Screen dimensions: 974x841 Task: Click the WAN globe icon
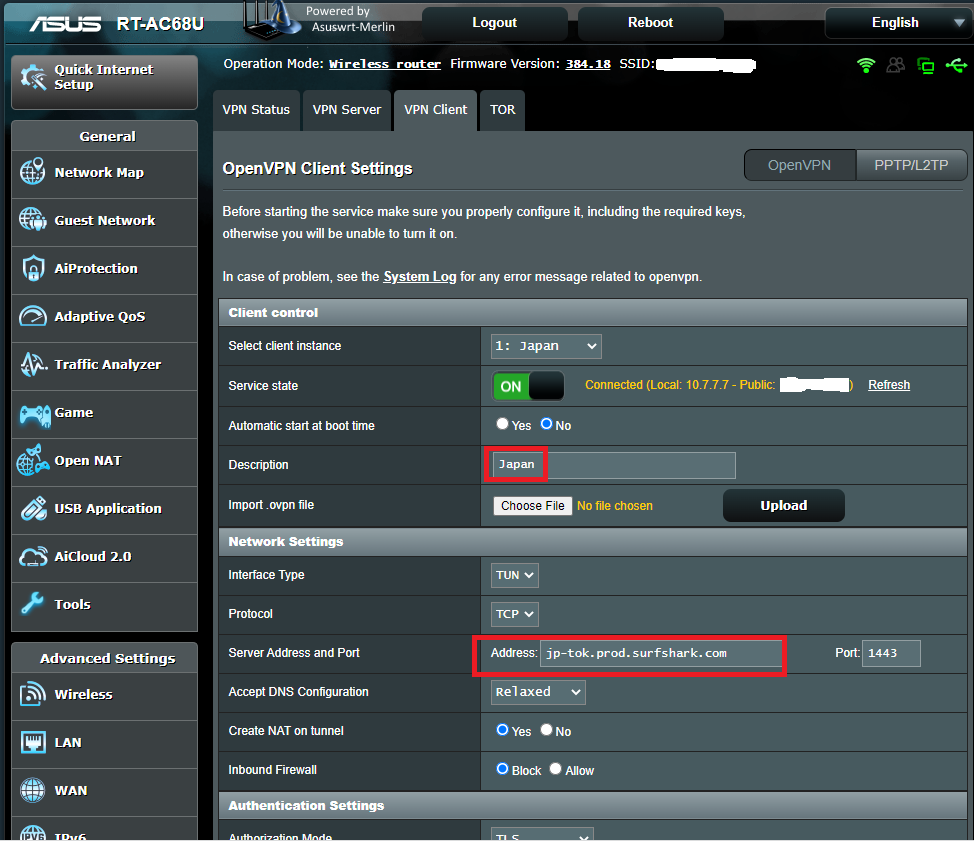point(33,790)
